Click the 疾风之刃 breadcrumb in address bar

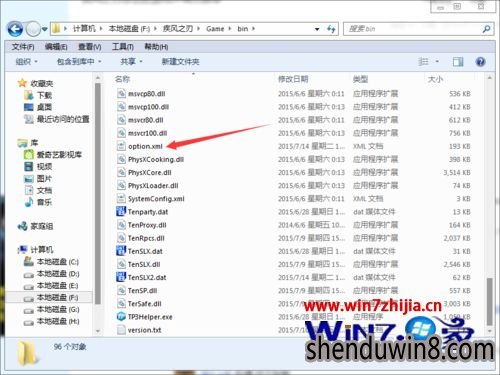[178, 29]
